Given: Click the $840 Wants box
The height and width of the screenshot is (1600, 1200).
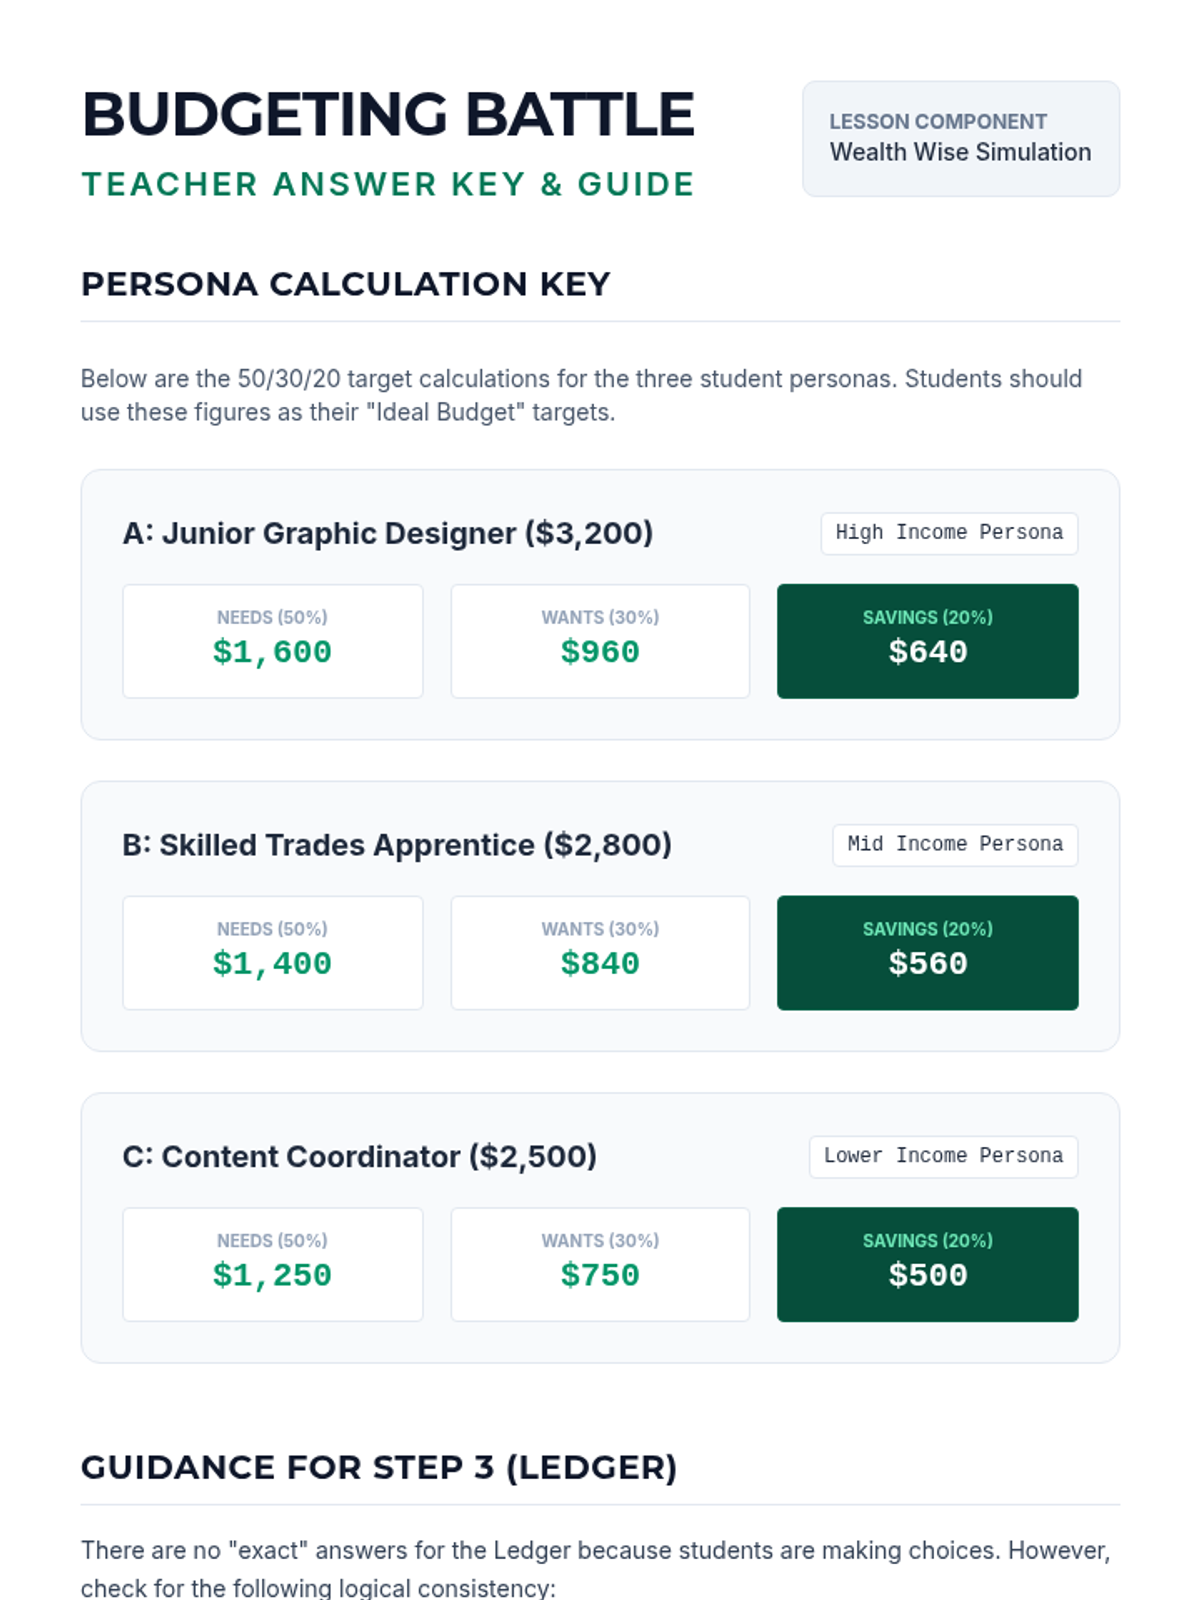Looking at the screenshot, I should (600, 953).
